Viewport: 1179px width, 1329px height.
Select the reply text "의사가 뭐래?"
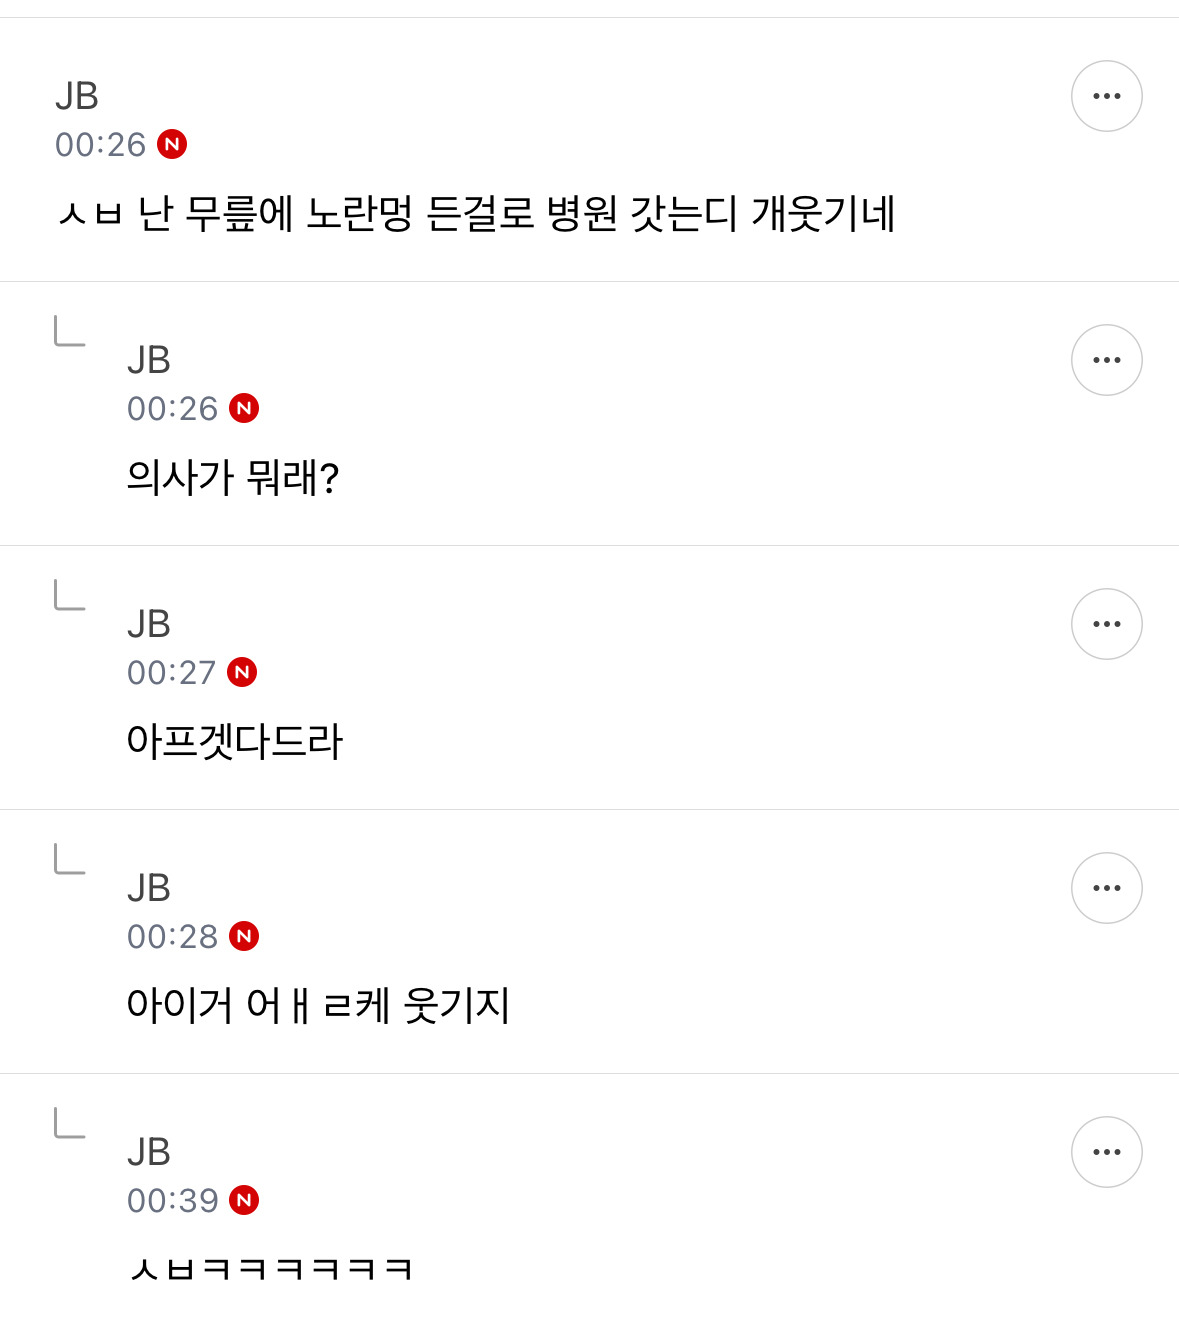coord(233,478)
